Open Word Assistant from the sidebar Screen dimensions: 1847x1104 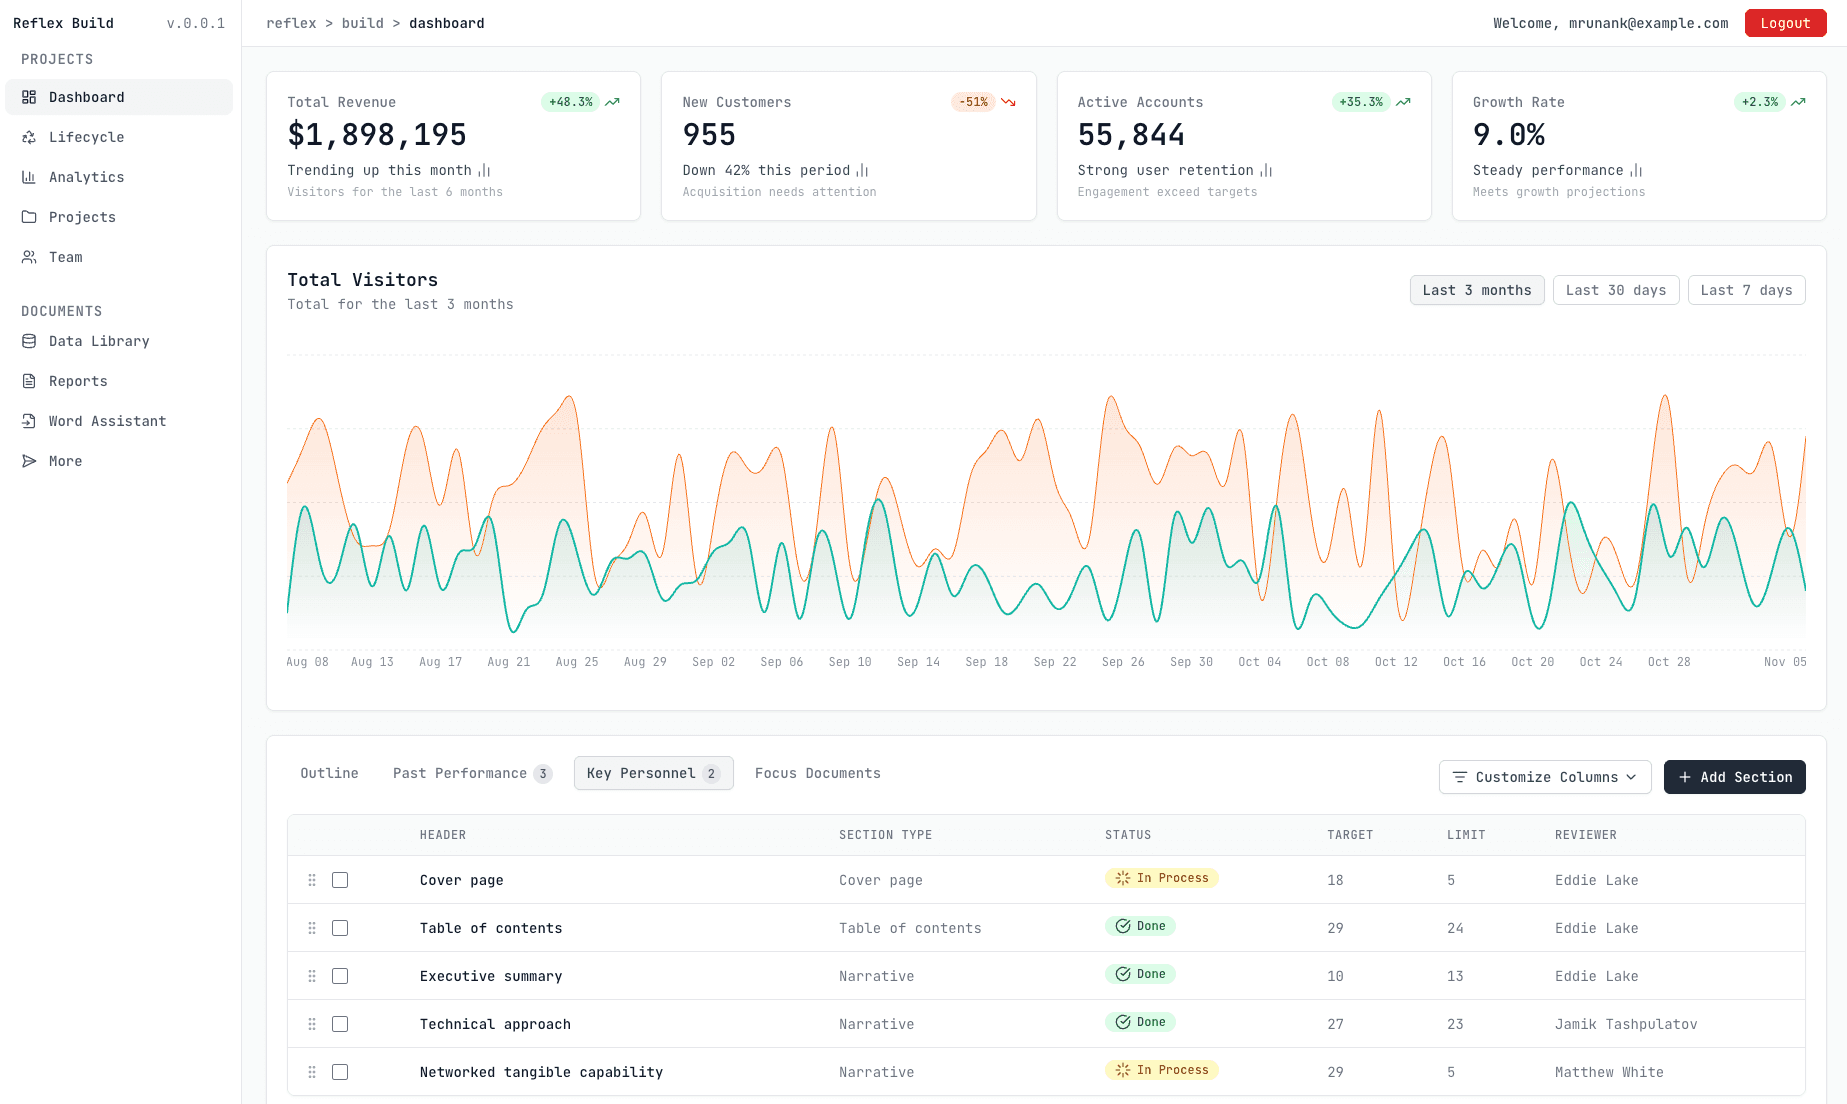click(x=30, y=421)
